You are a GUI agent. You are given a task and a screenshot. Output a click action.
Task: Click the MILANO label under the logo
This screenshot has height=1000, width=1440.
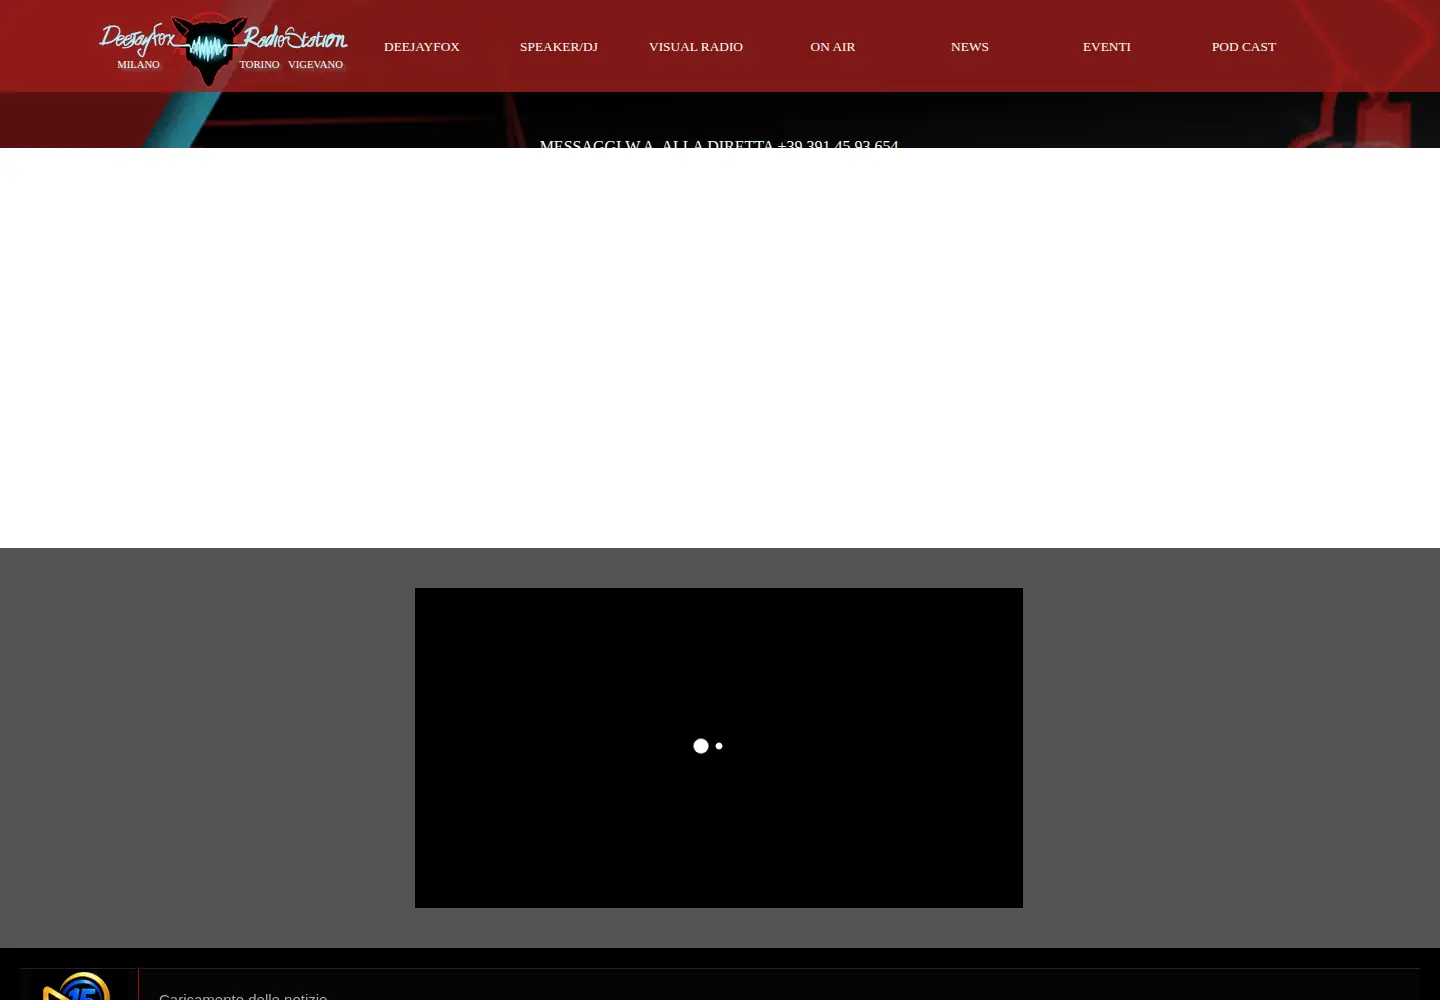tap(138, 65)
